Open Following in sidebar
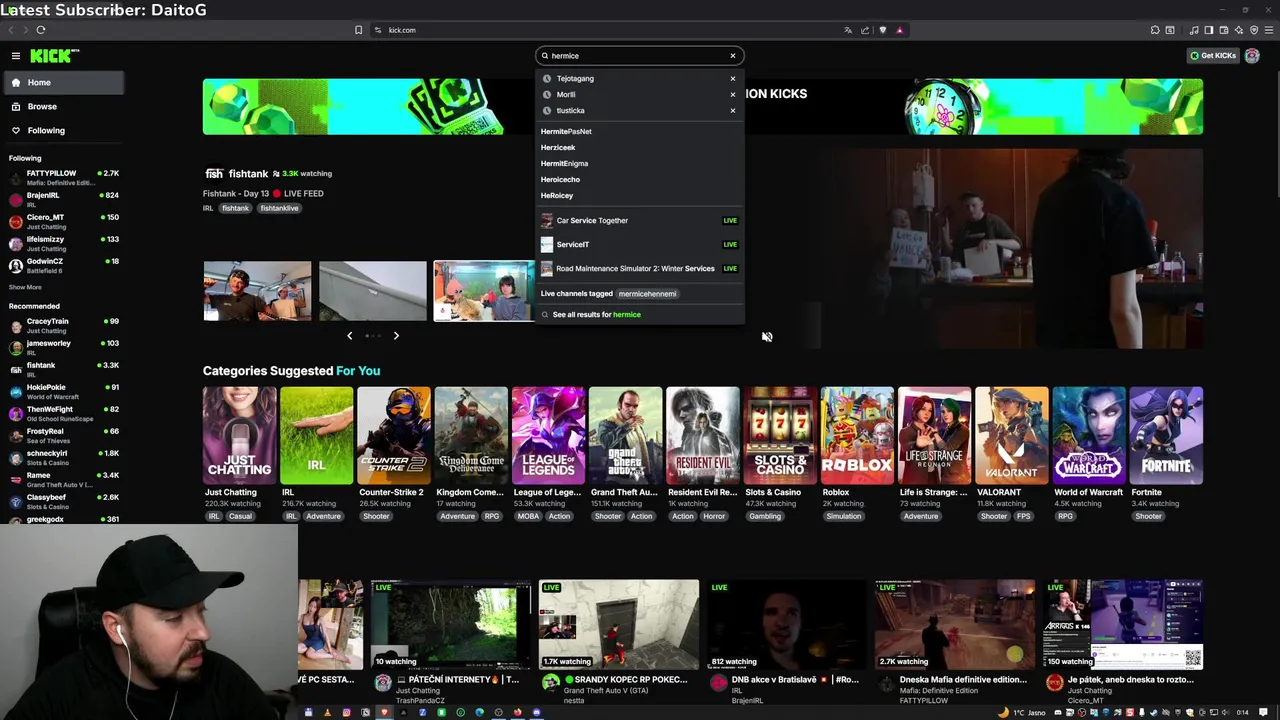 tap(63, 130)
